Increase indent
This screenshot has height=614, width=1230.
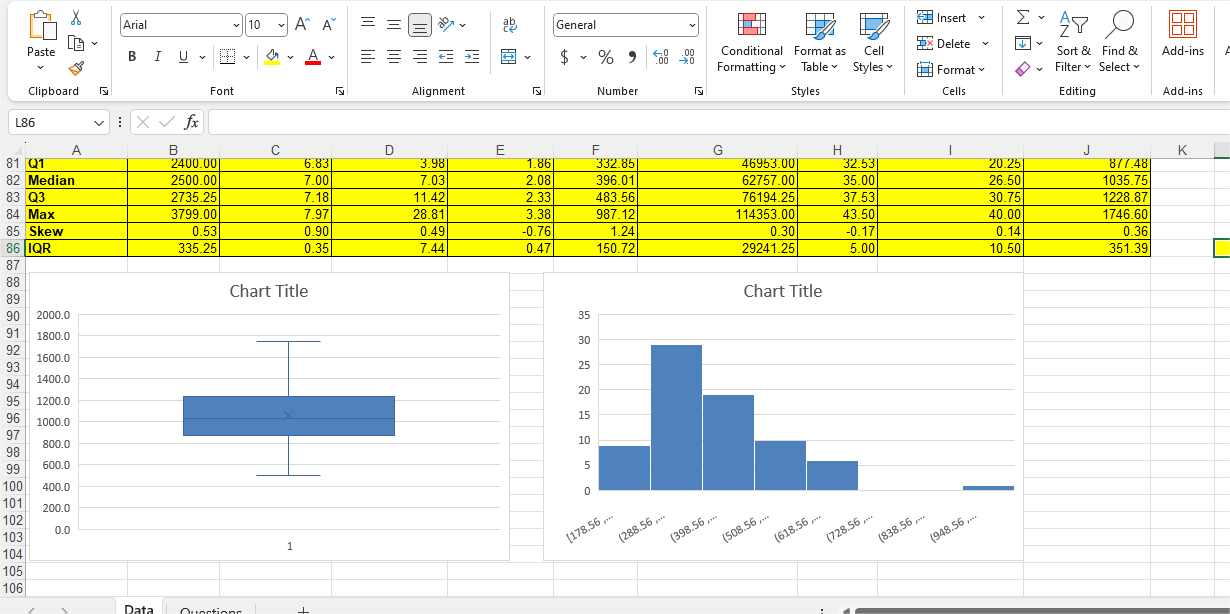(472, 57)
